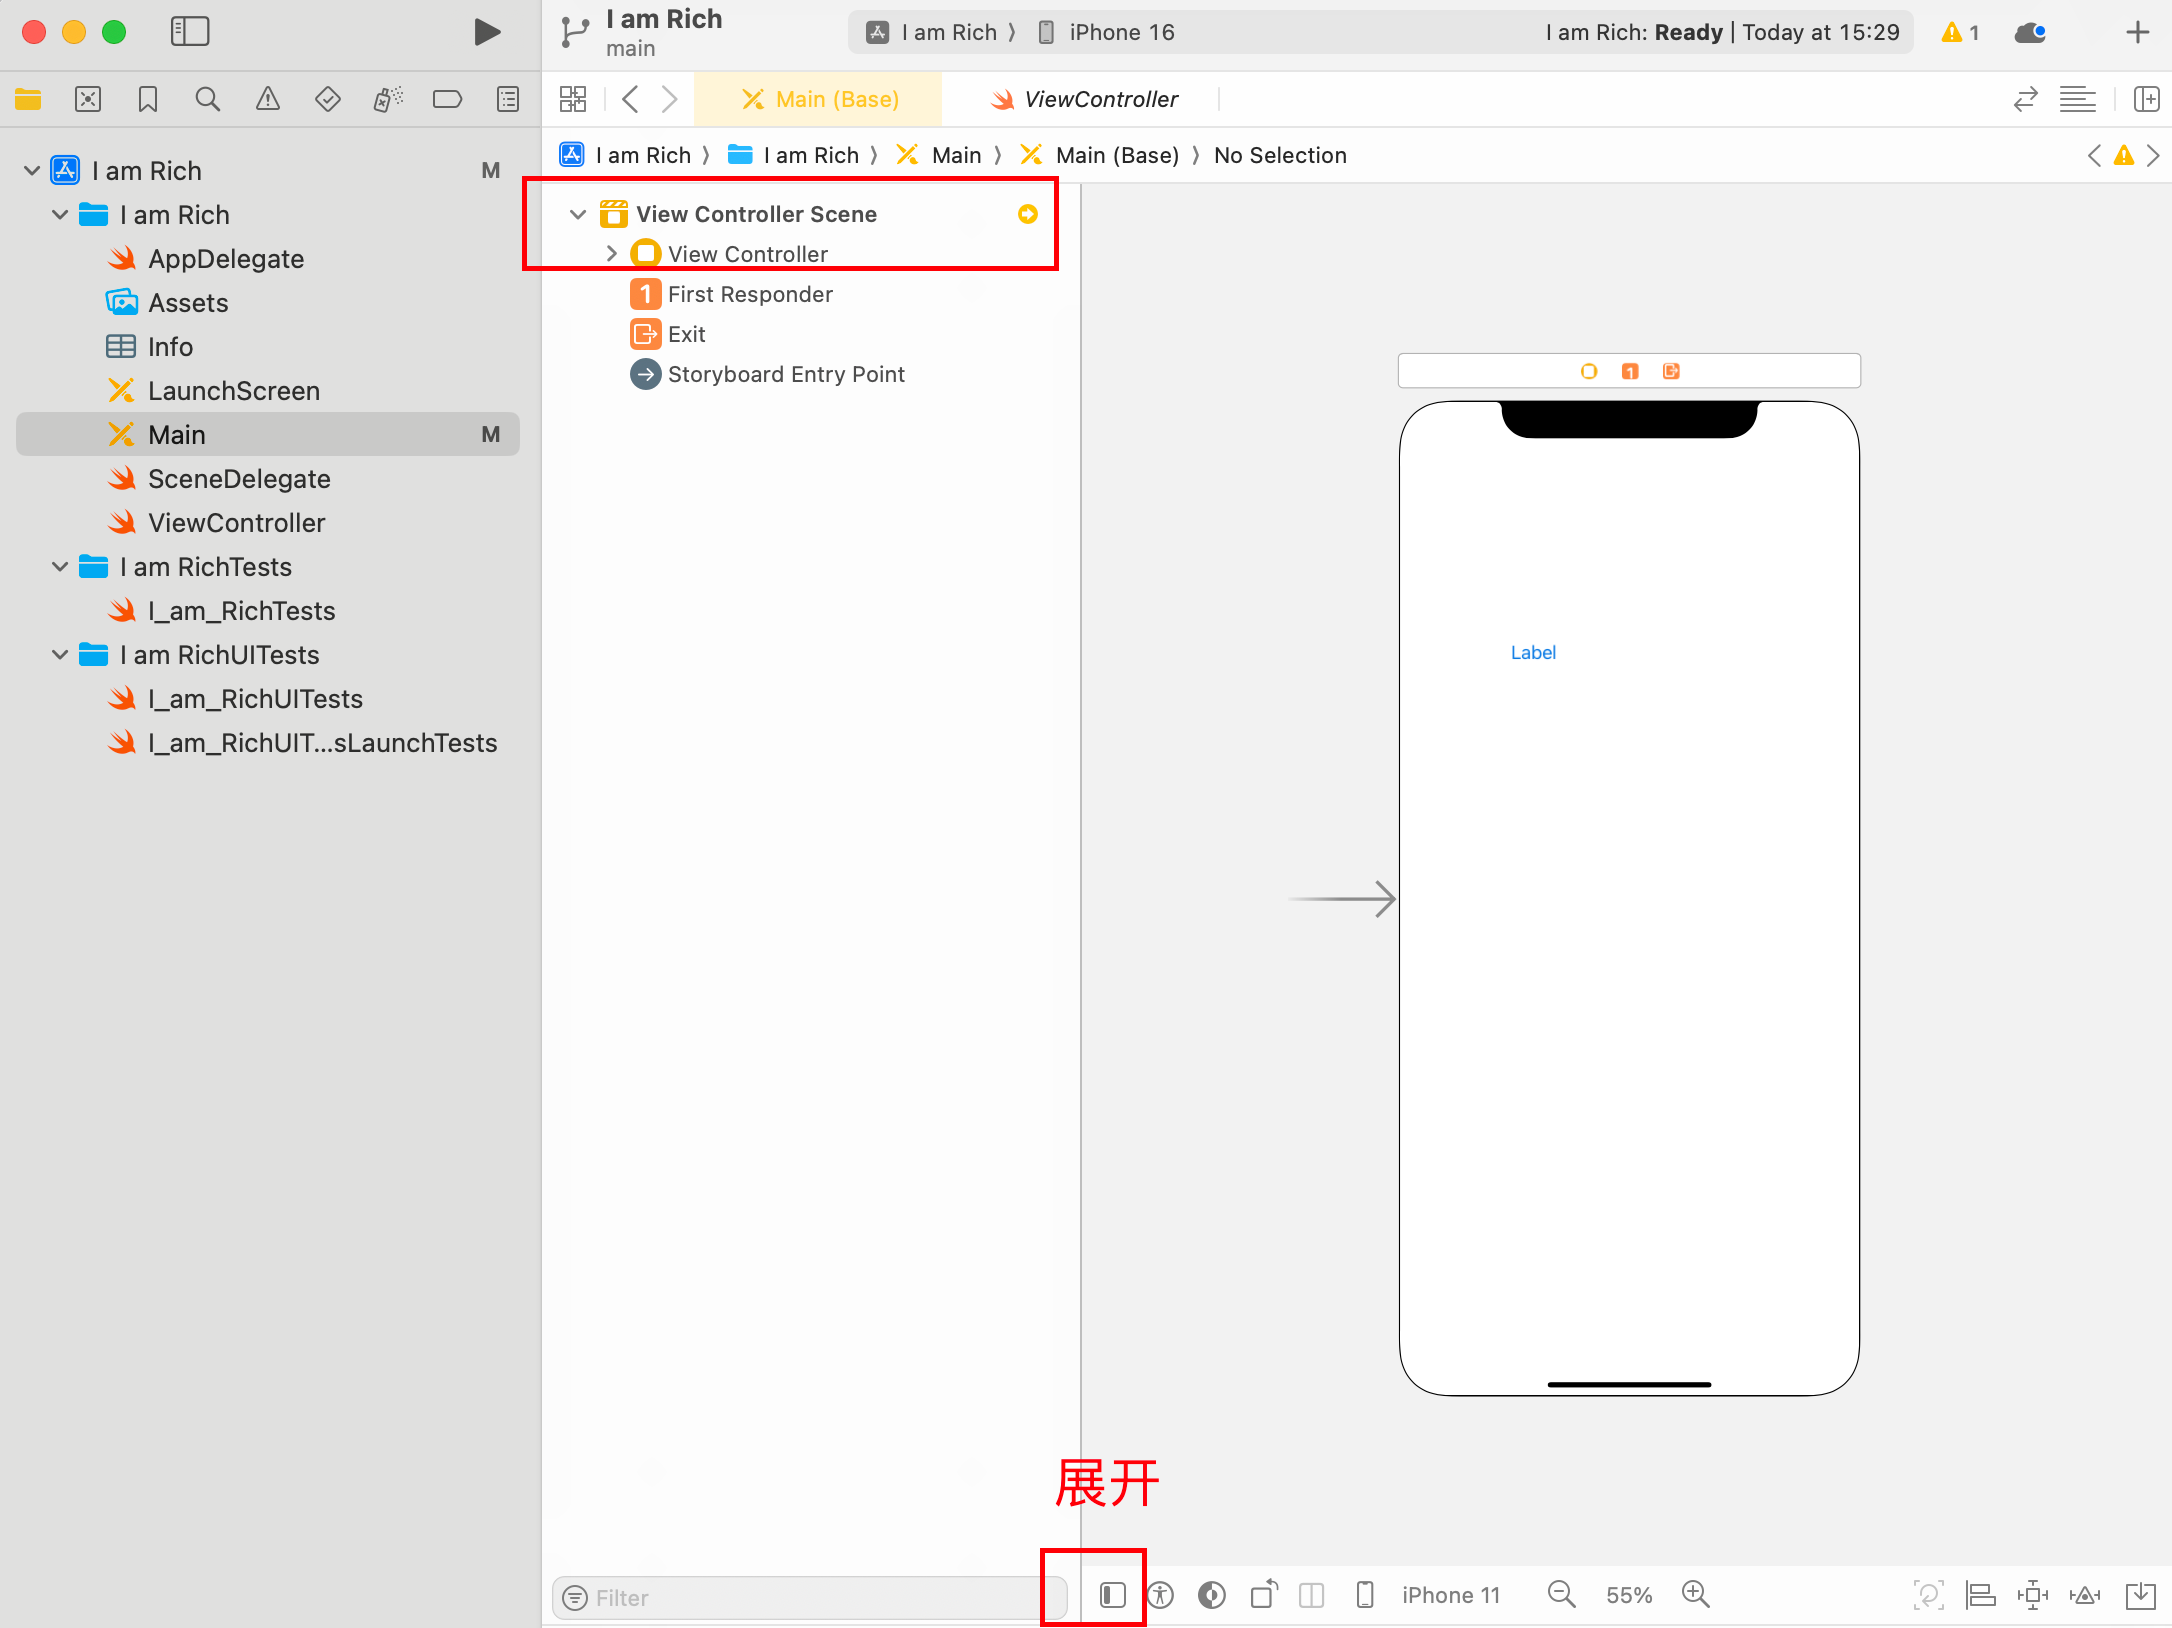The image size is (2172, 1628).
Task: Open the Library with the plus button
Action: tap(2138, 32)
